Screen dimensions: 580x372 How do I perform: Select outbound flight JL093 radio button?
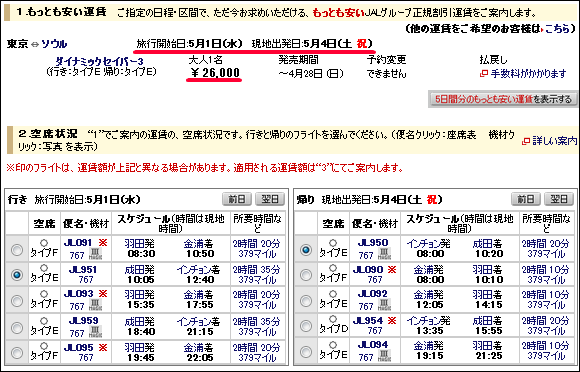click(17, 300)
